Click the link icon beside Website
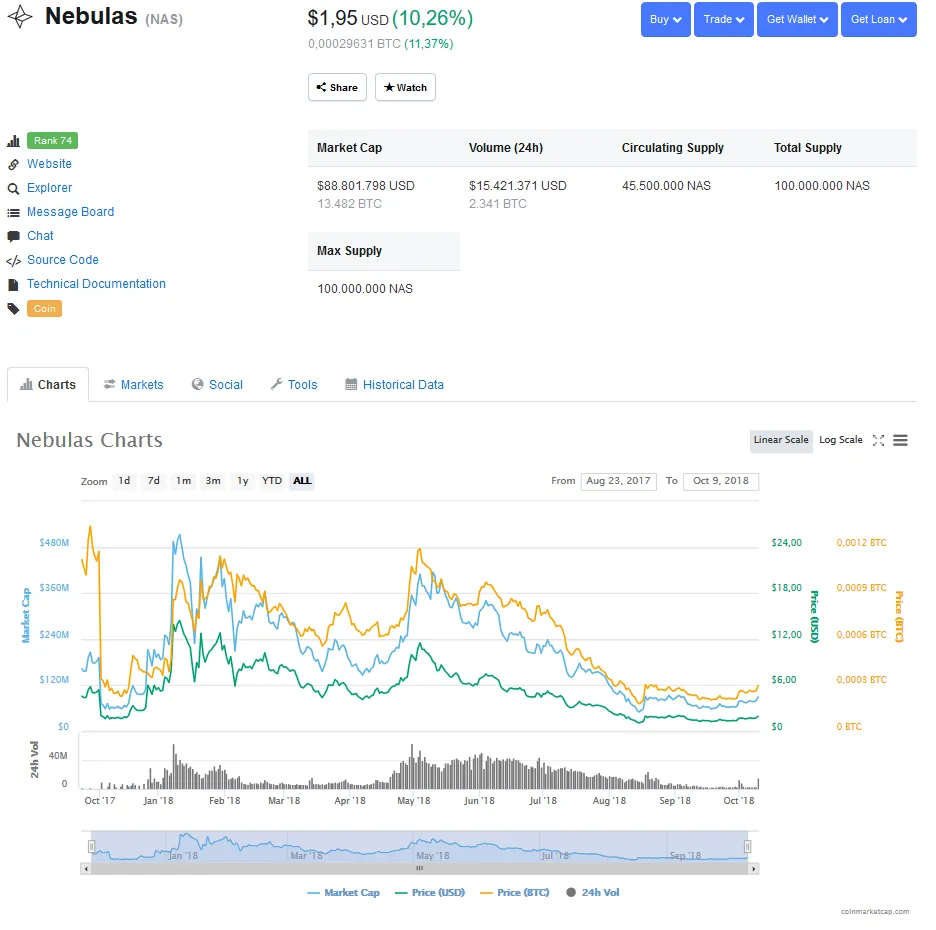 point(13,165)
